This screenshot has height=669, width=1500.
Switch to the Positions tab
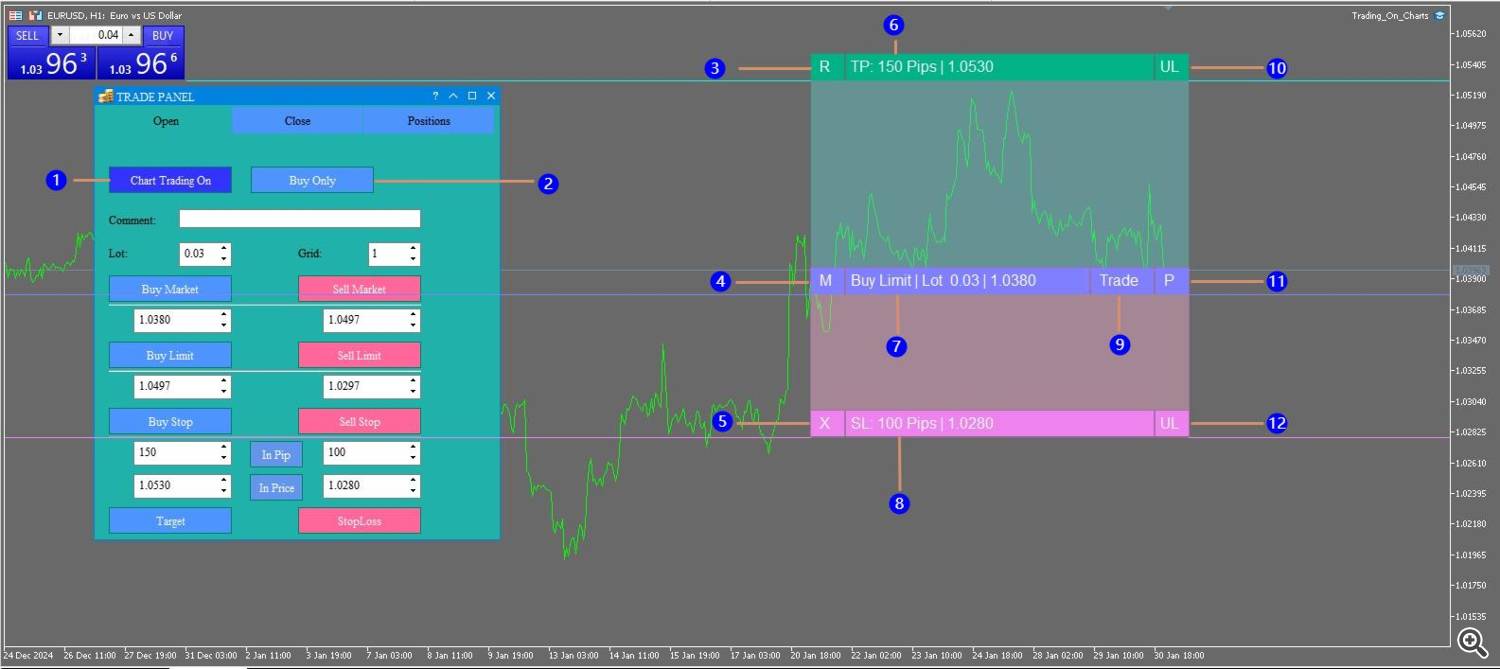coord(428,121)
